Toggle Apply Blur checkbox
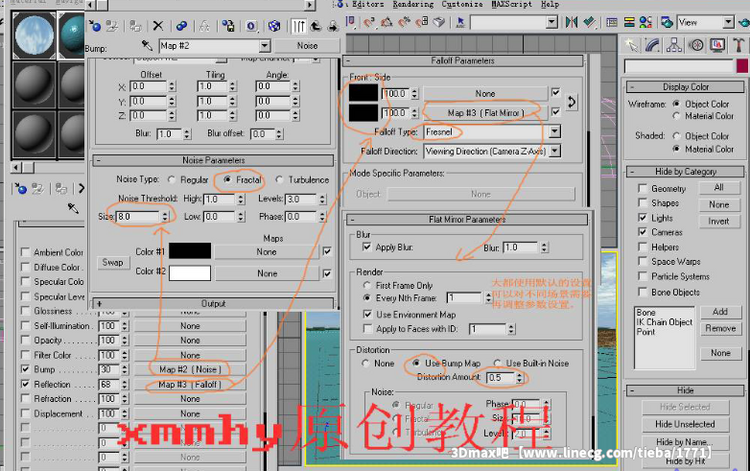The height and width of the screenshot is (471, 750). [x=367, y=247]
